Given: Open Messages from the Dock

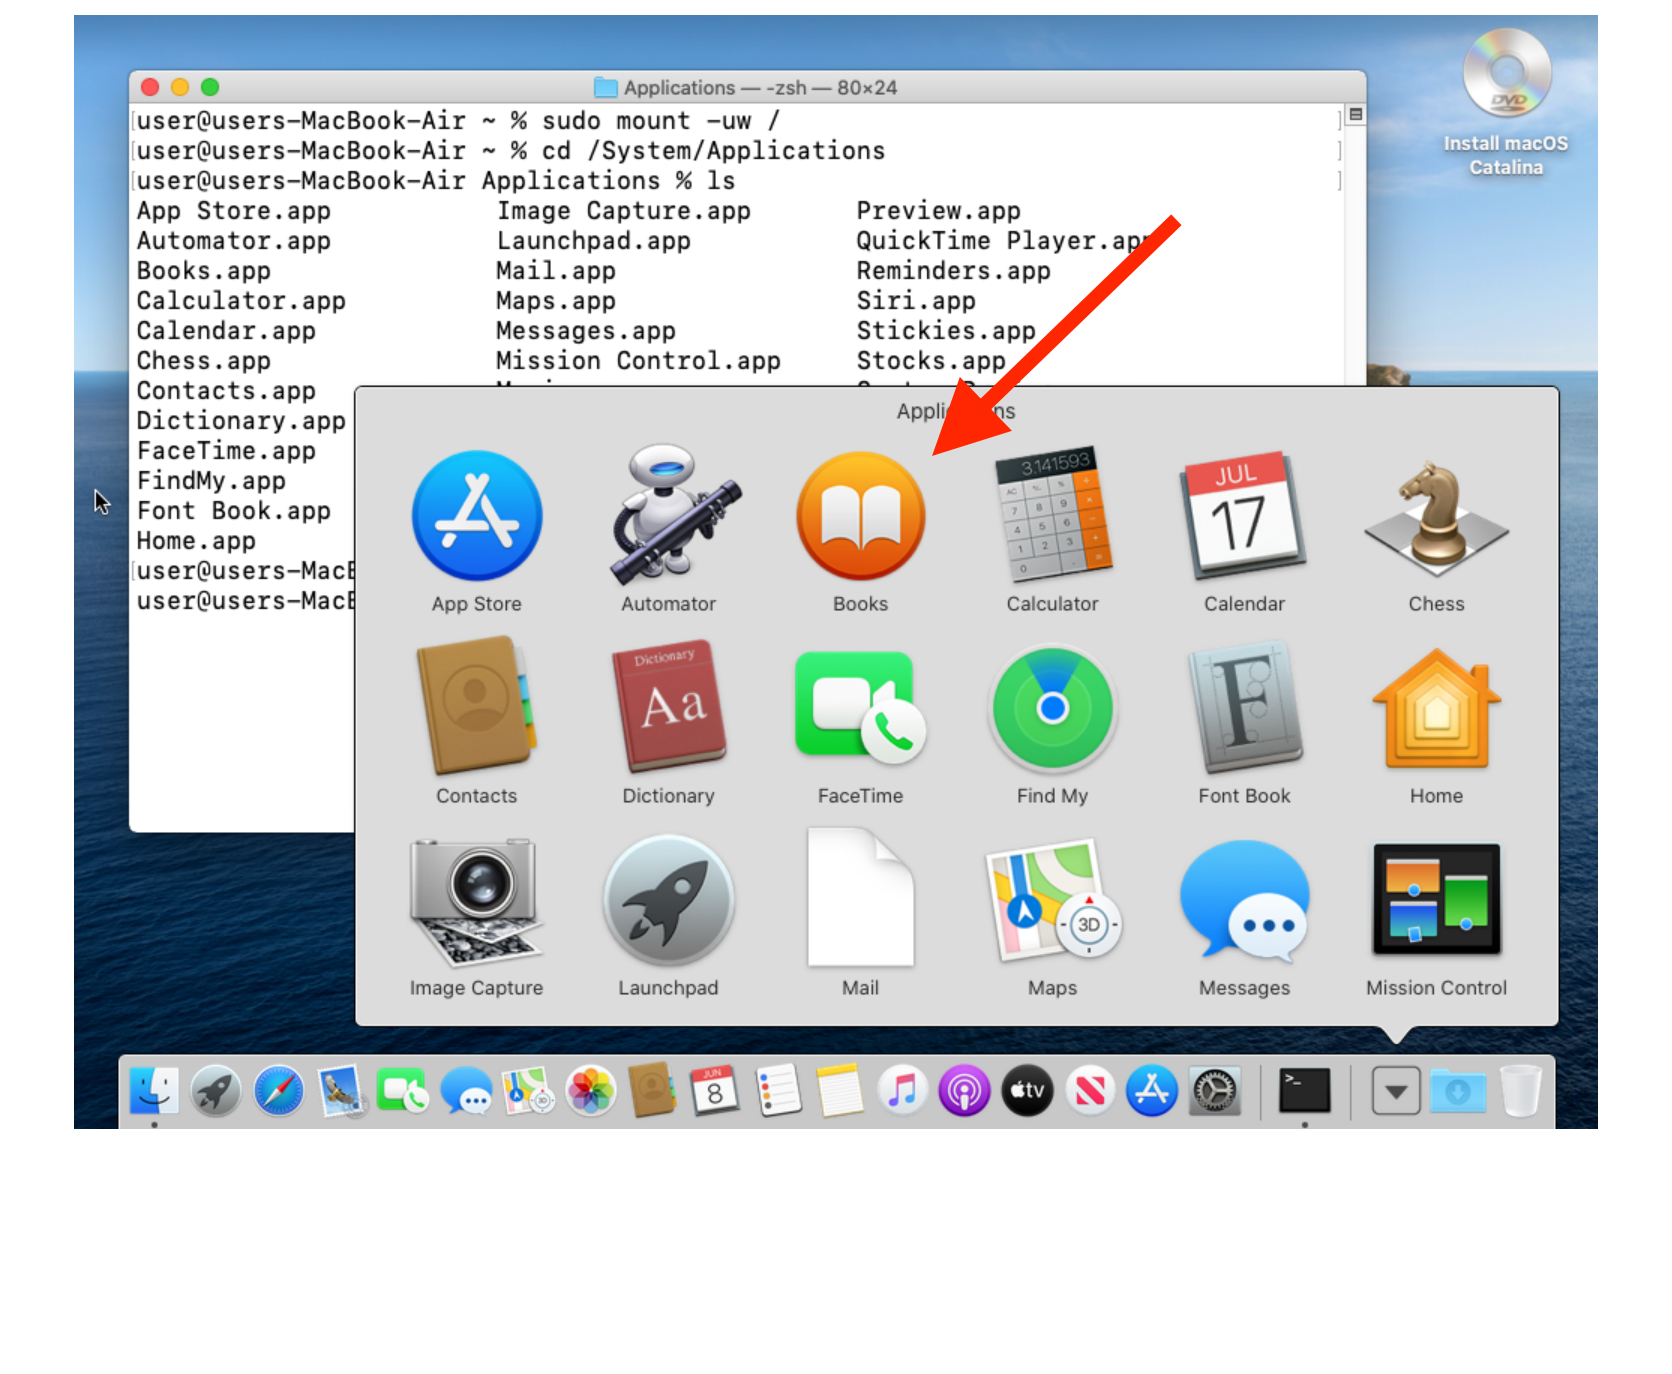Looking at the screenshot, I should [466, 1090].
